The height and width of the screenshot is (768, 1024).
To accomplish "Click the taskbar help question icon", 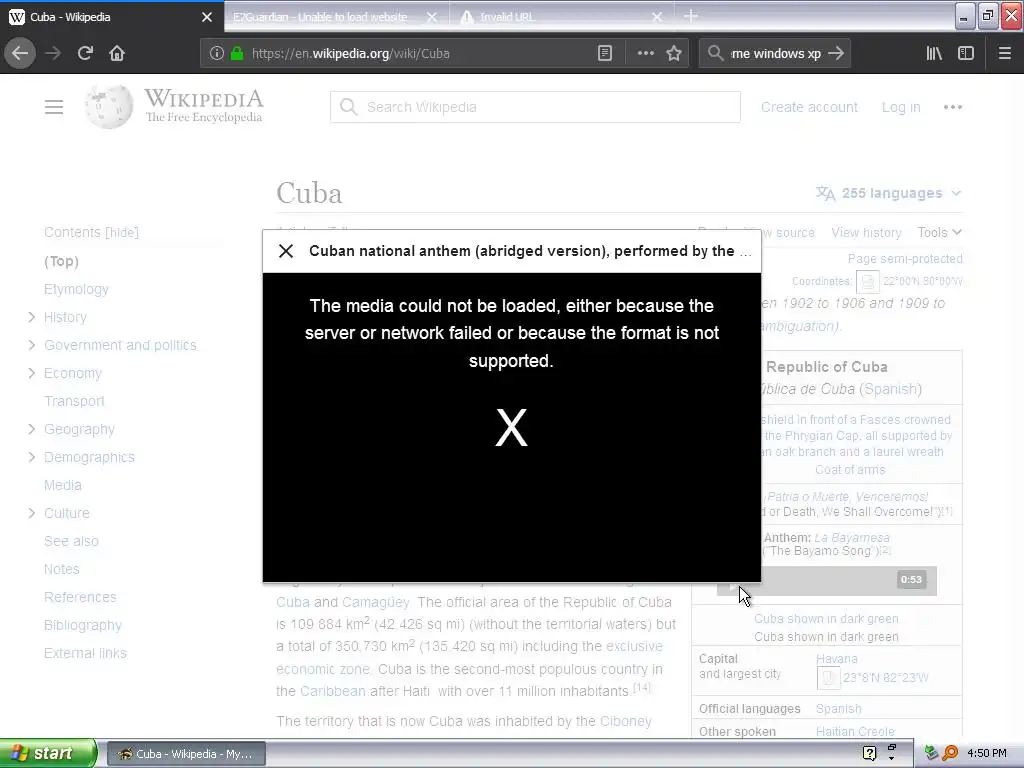I will point(869,753).
